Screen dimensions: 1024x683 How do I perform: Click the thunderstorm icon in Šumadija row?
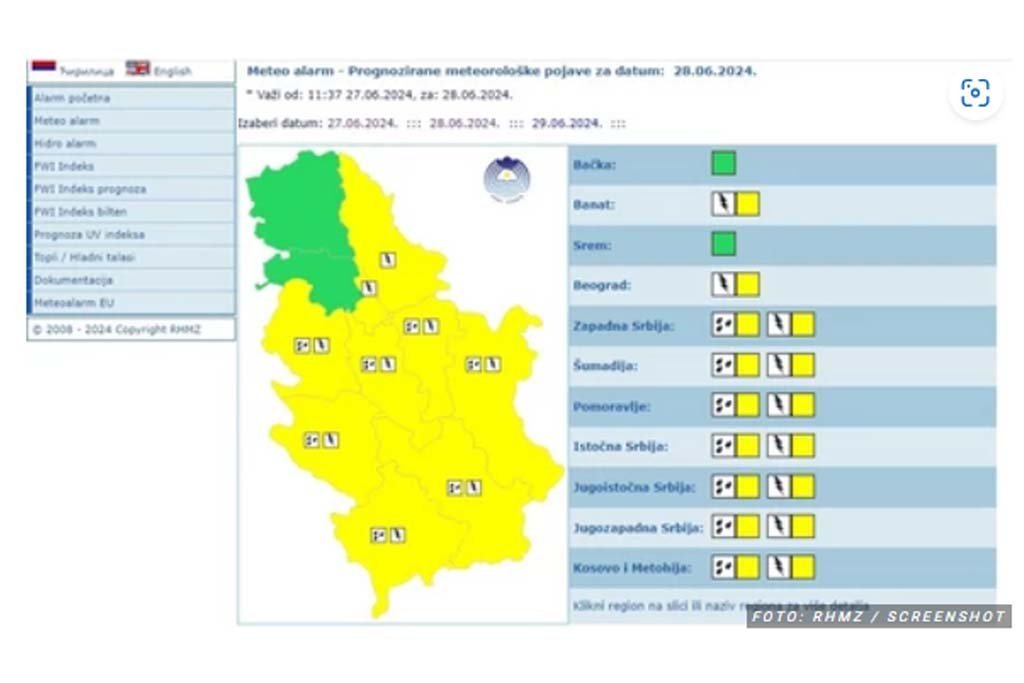click(x=779, y=365)
